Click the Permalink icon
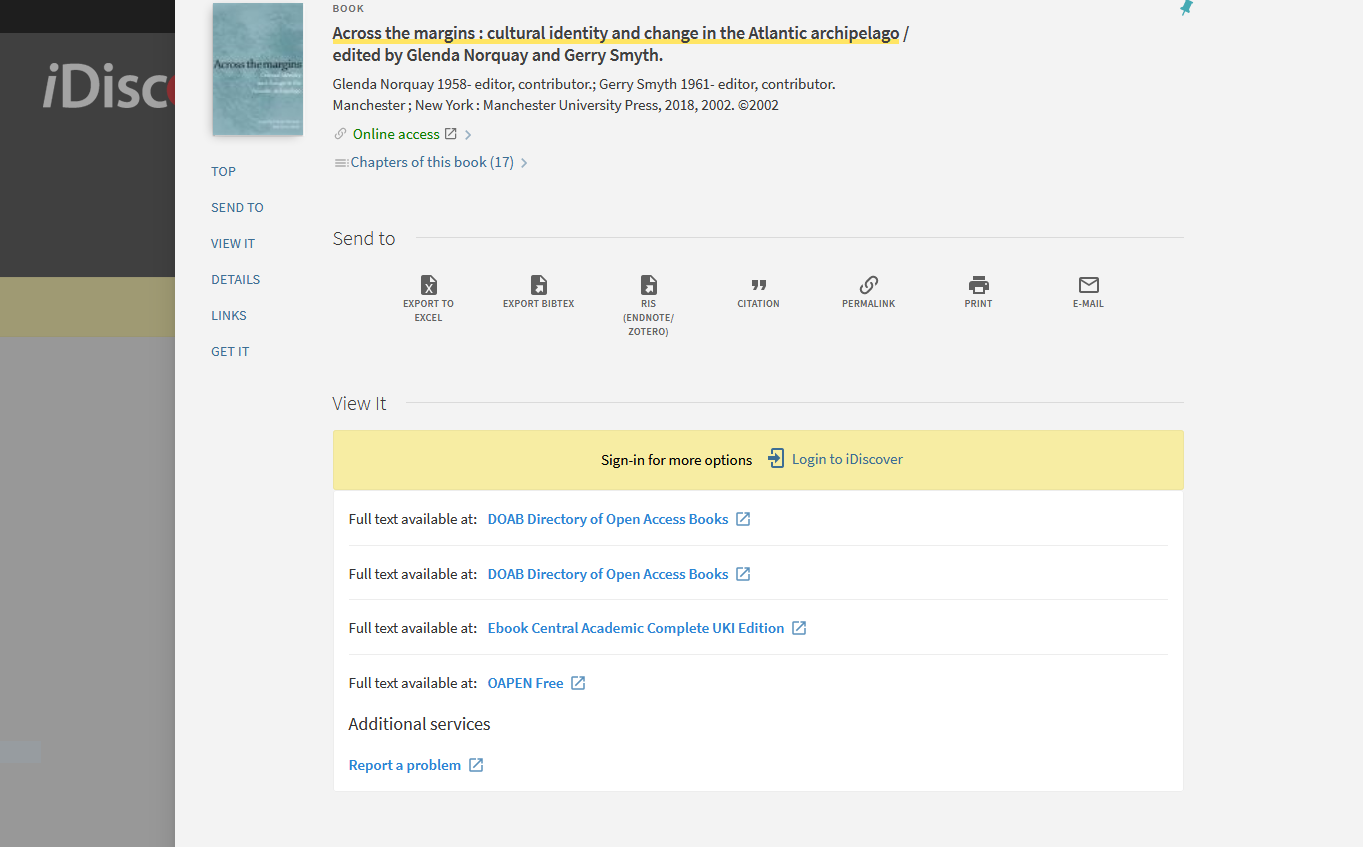Screen dimensions: 1363x847 868,285
